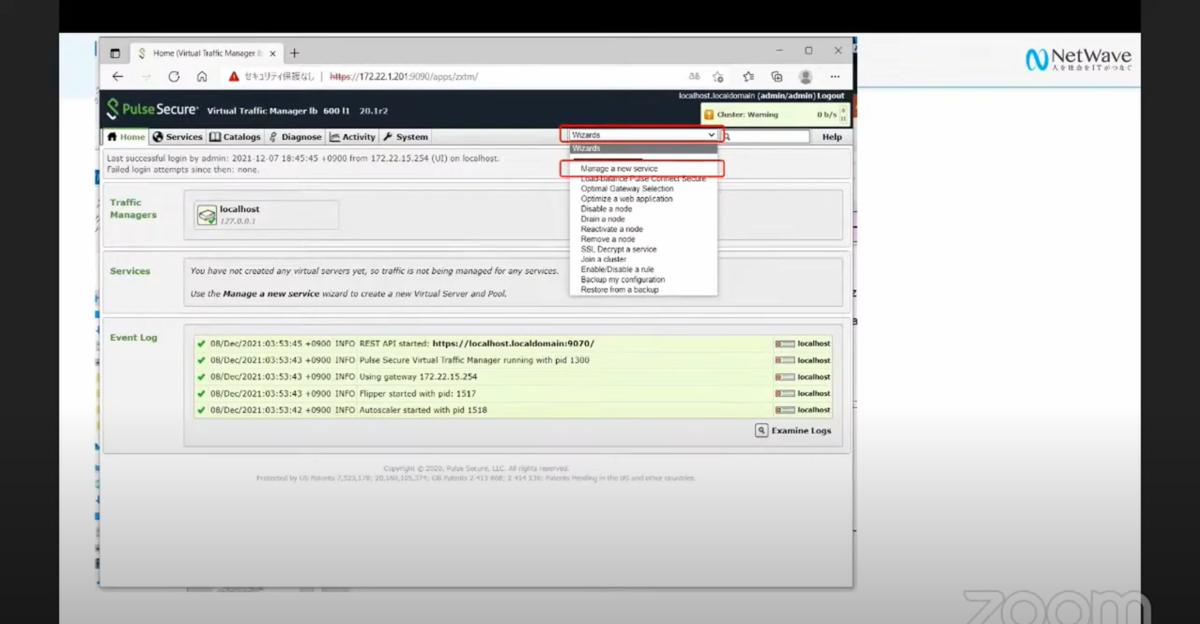Pick 'Optimize a web application' wizard
This screenshot has height=624, width=1200.
click(x=626, y=199)
